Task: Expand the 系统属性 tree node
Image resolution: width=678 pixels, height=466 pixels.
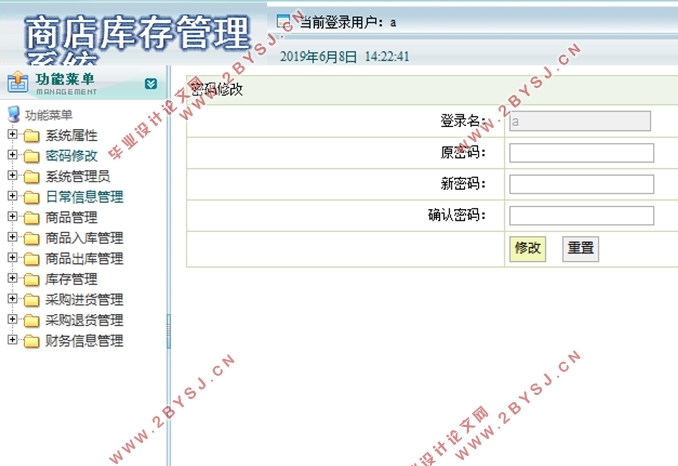Action: (x=13, y=134)
